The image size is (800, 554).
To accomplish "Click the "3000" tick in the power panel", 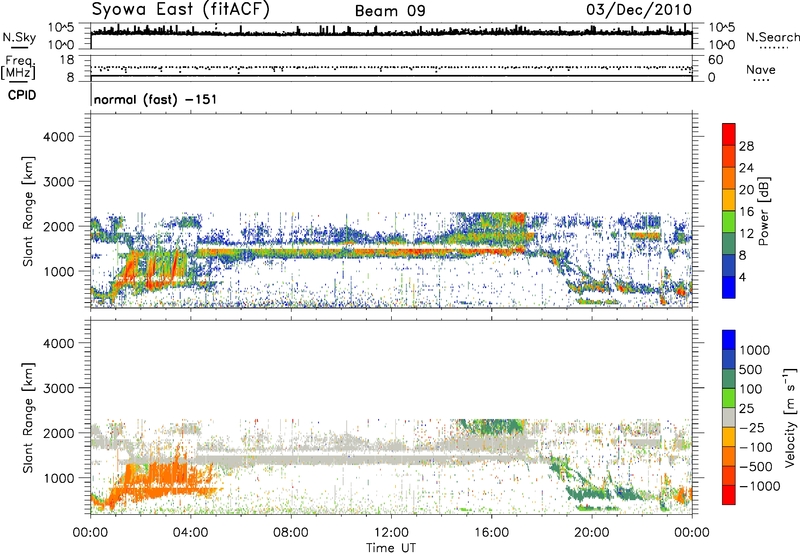I will point(59,182).
